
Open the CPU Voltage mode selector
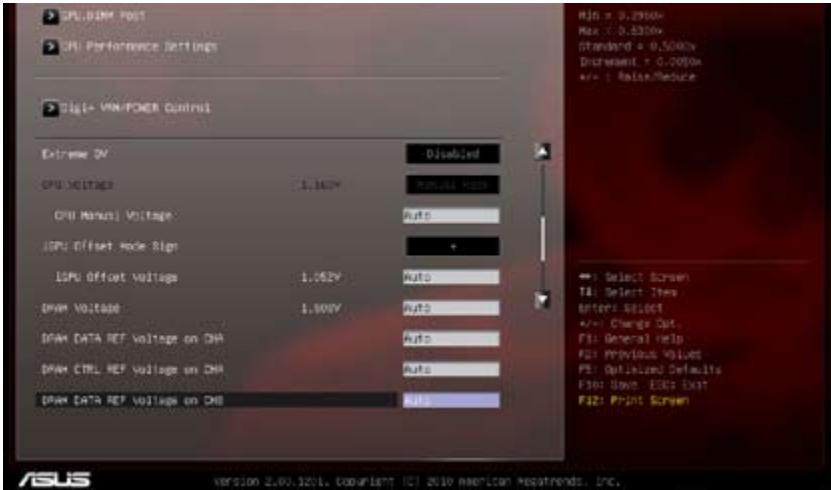(453, 185)
